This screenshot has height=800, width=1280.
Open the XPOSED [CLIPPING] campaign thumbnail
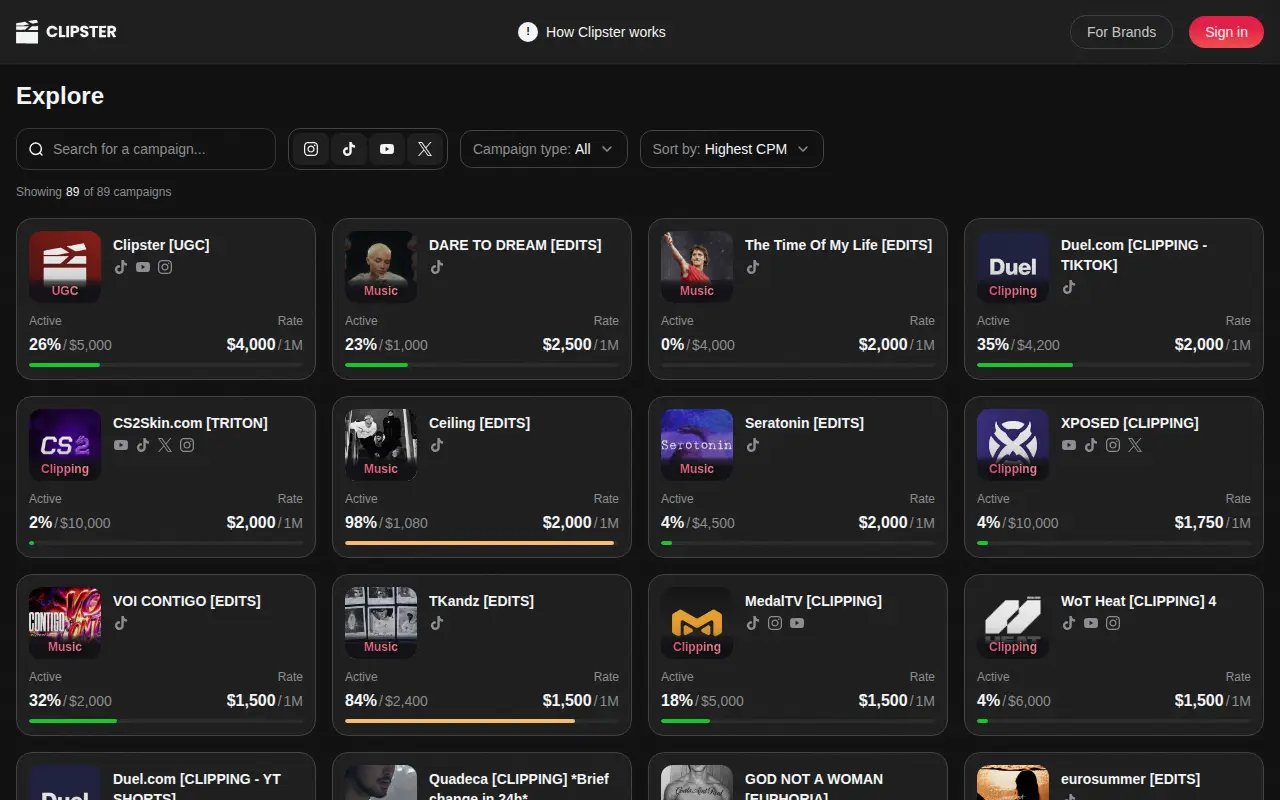pyautogui.click(x=1013, y=445)
